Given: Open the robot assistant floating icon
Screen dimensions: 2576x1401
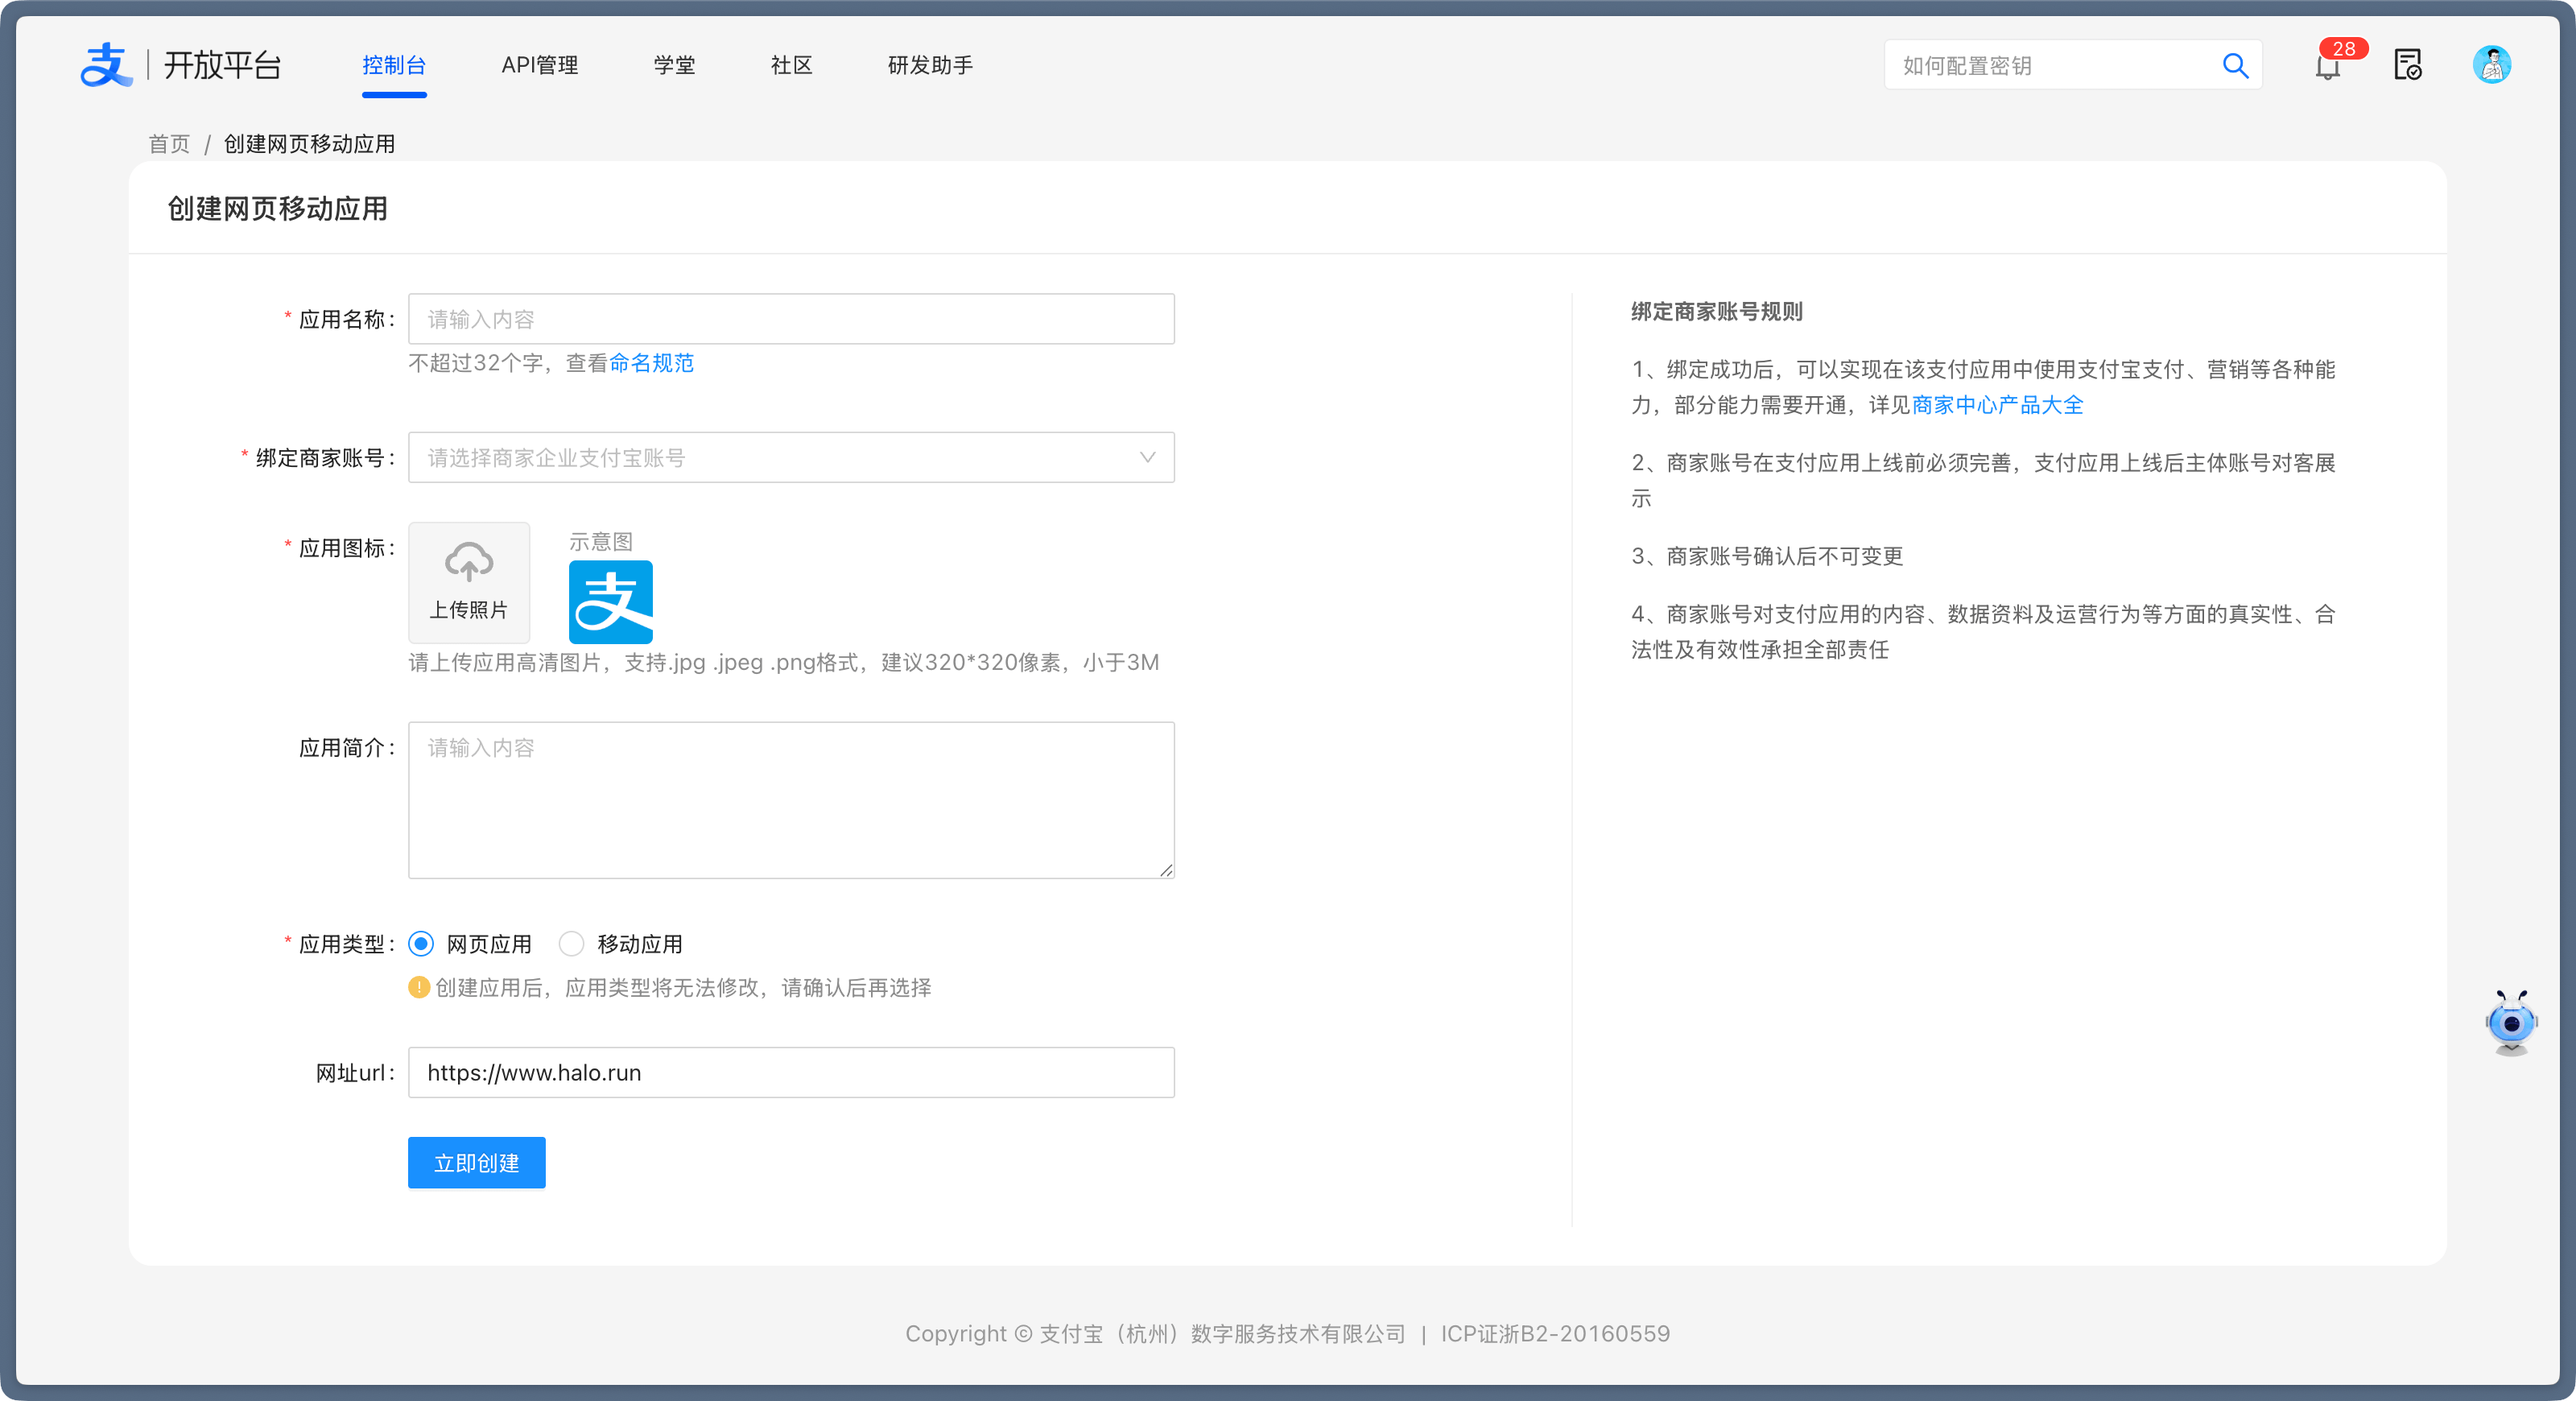Looking at the screenshot, I should [2510, 1023].
